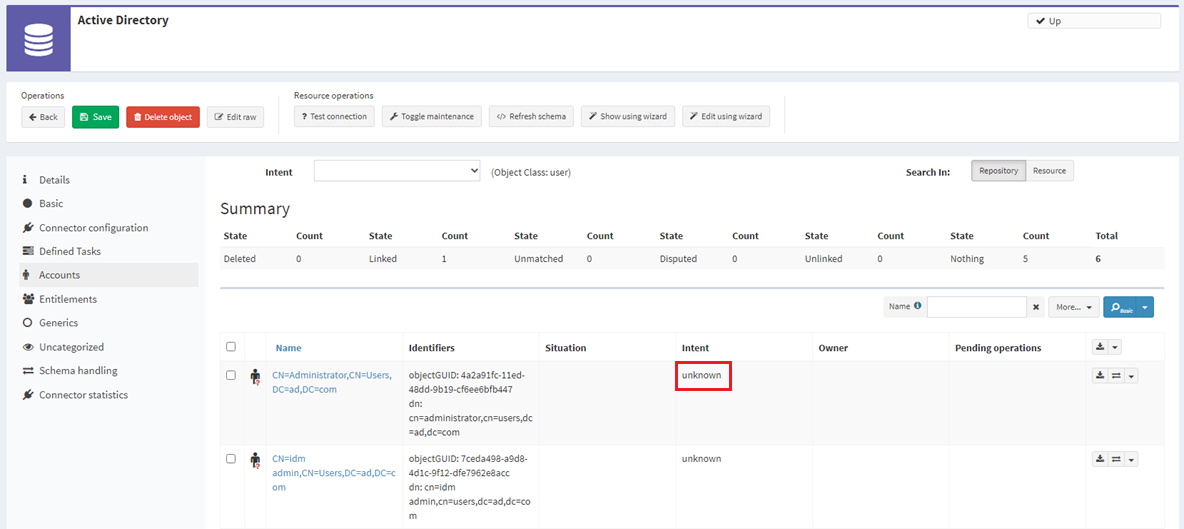Open CN=idm admin,CN=Users account link

pos(333,472)
